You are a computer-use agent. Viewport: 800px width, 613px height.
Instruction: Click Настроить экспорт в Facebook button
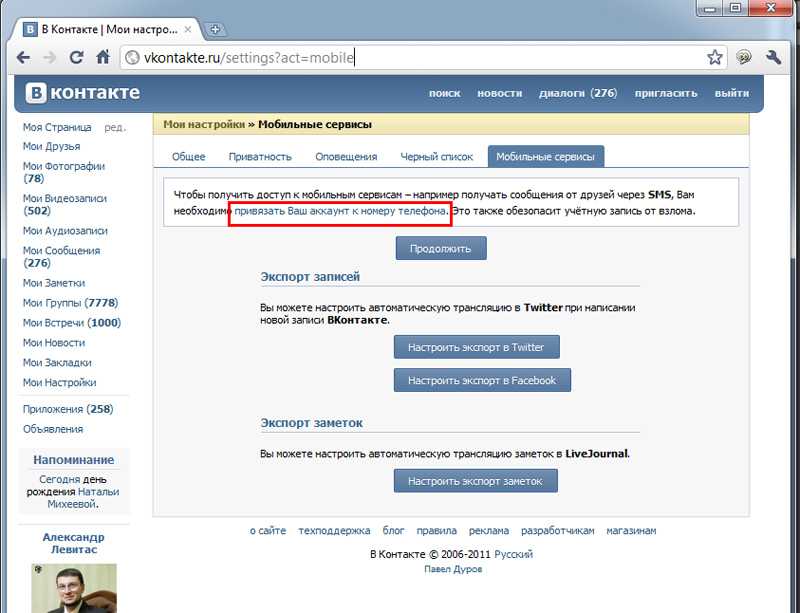[482, 380]
